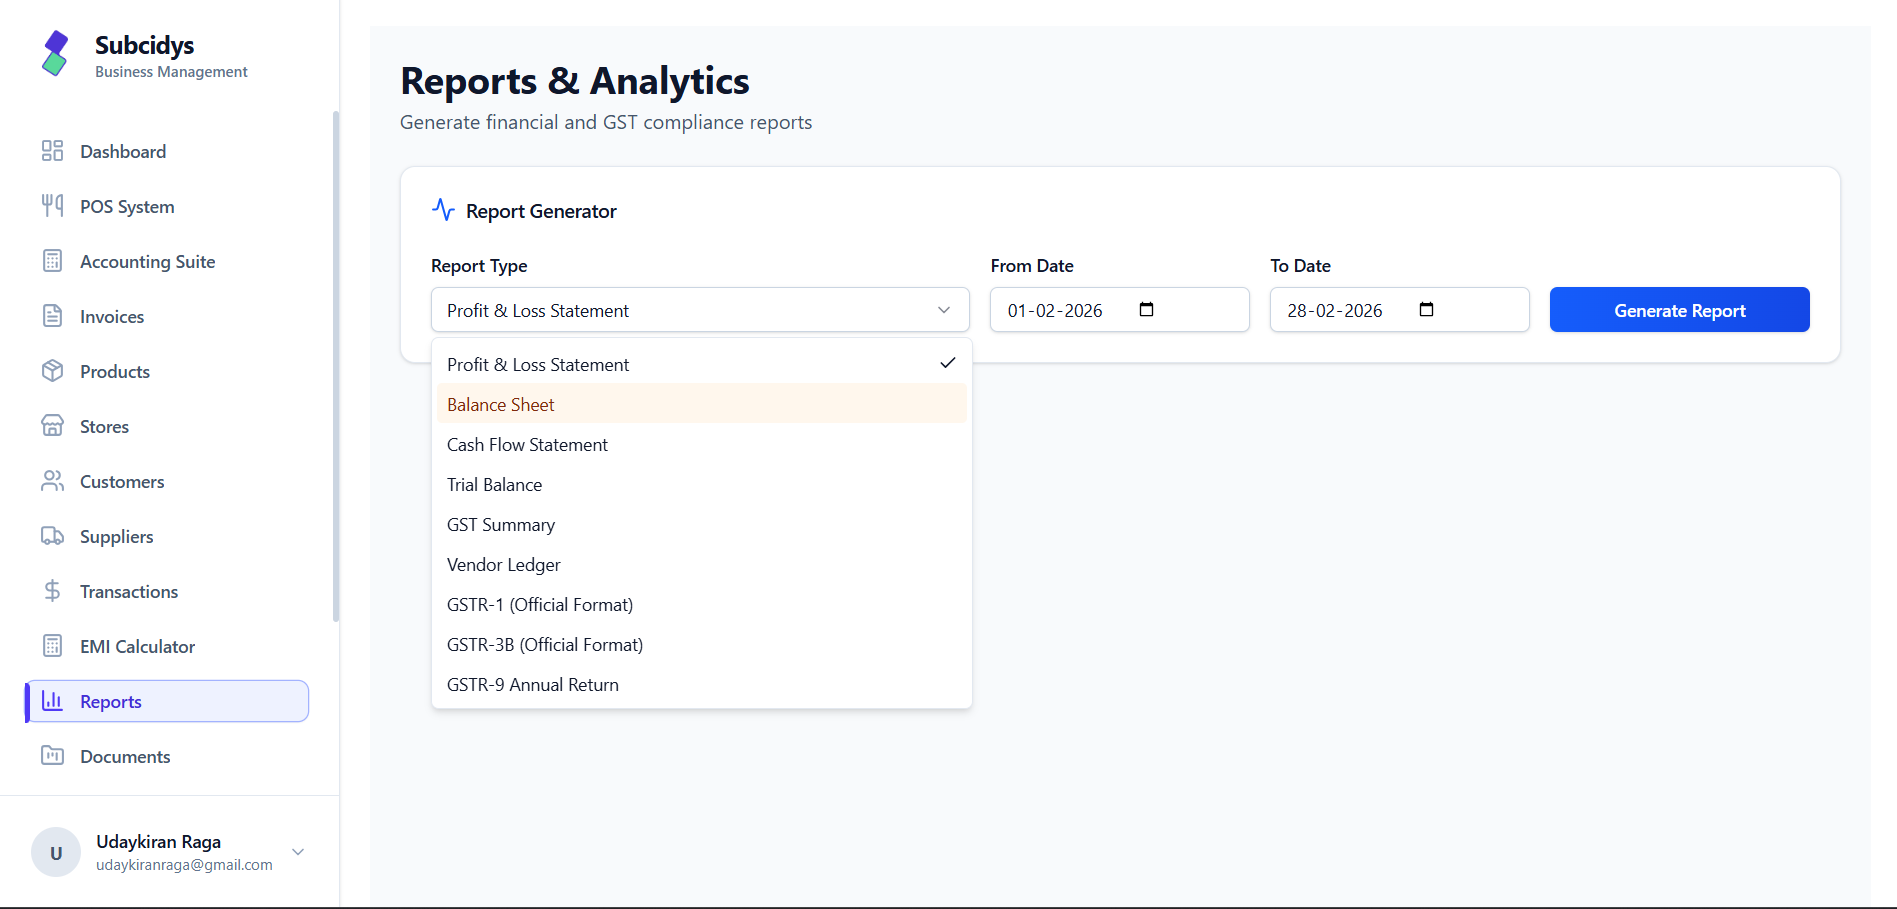Open Transactions in sidebar
The image size is (1897, 909).
pos(167,591)
